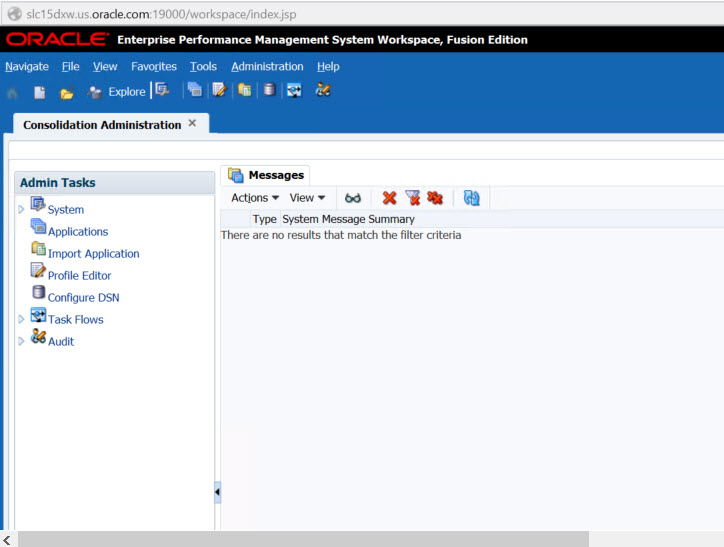Click the horizontal scrollbar left arrow
The height and width of the screenshot is (547, 724).
pyautogui.click(x=7, y=539)
